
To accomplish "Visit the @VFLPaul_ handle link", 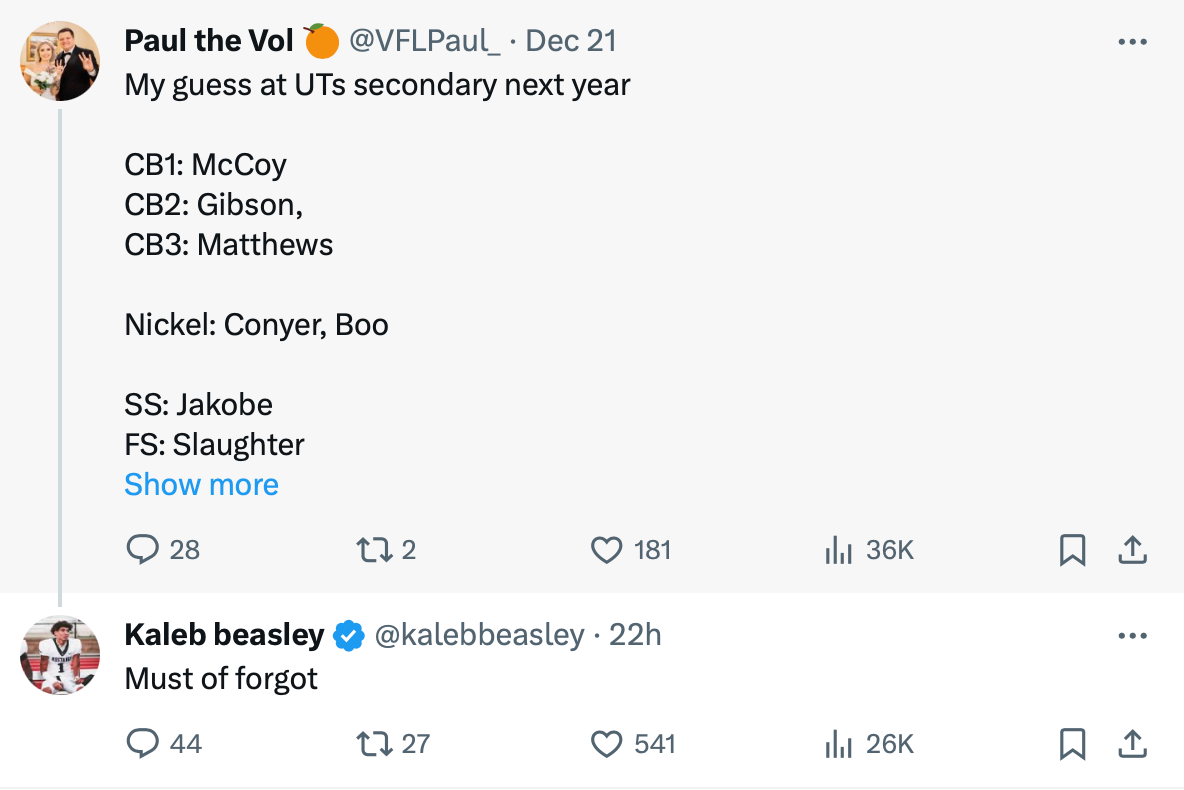I will pos(424,41).
